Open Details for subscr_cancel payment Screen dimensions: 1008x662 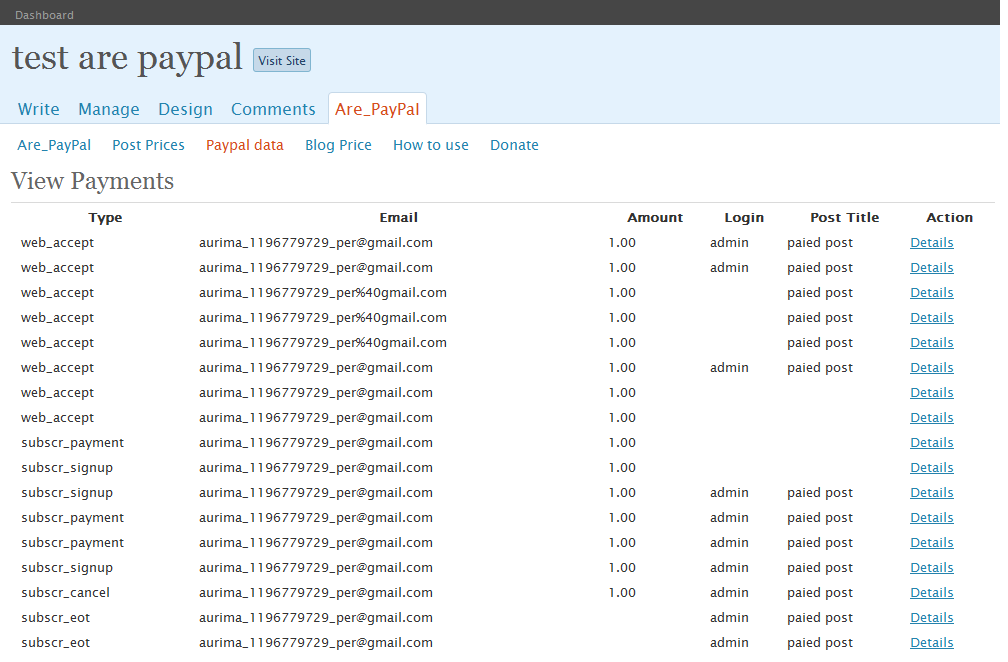click(932, 594)
